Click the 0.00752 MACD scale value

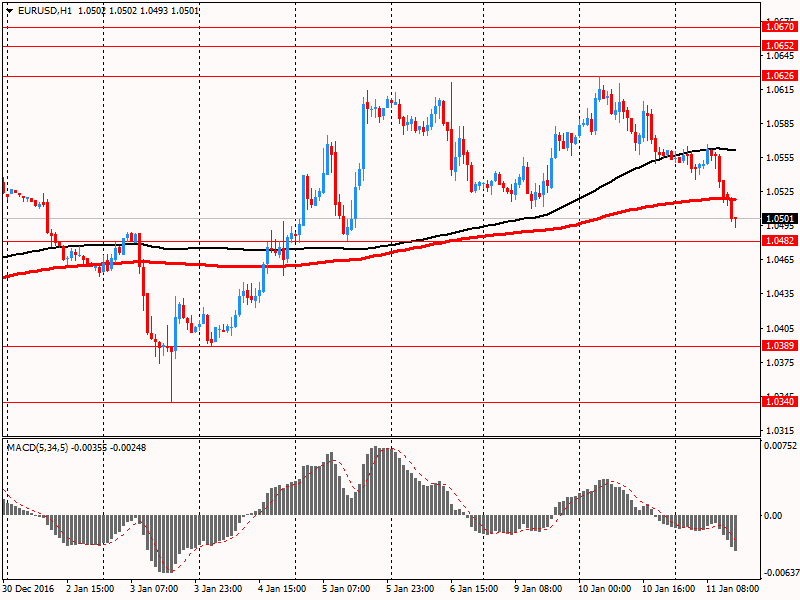780,445
